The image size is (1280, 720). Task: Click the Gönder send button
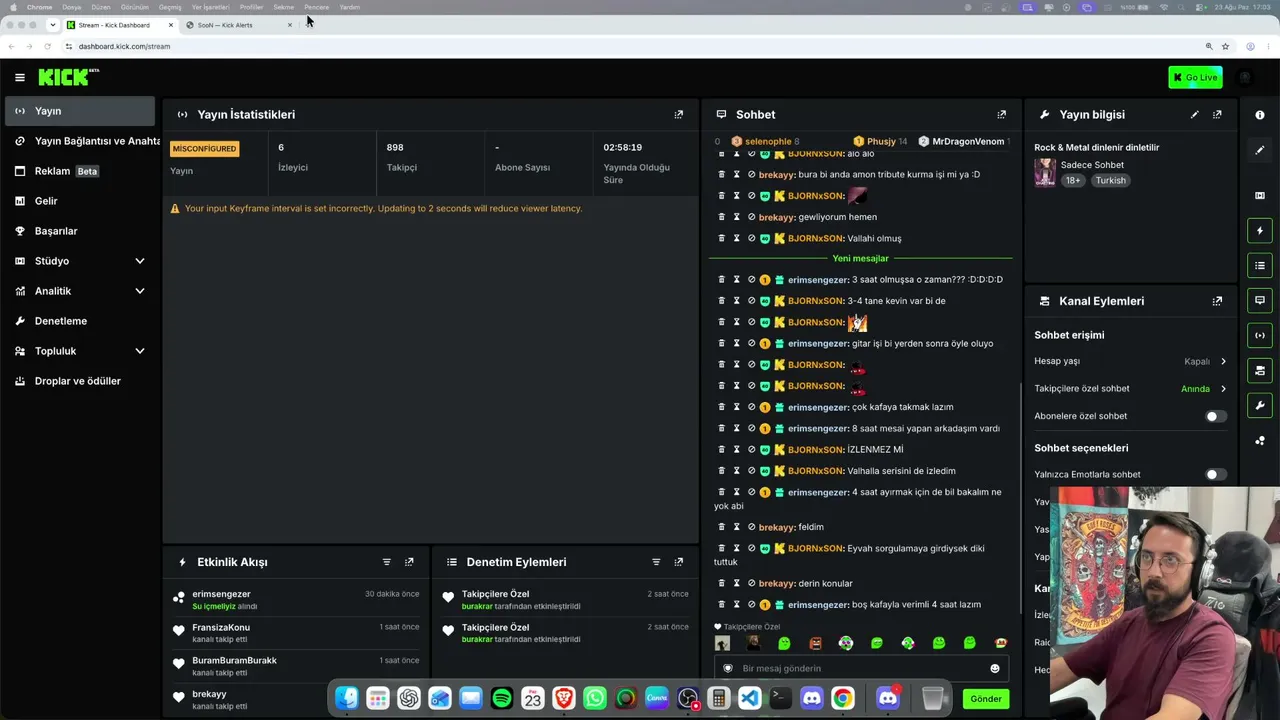pos(985,699)
